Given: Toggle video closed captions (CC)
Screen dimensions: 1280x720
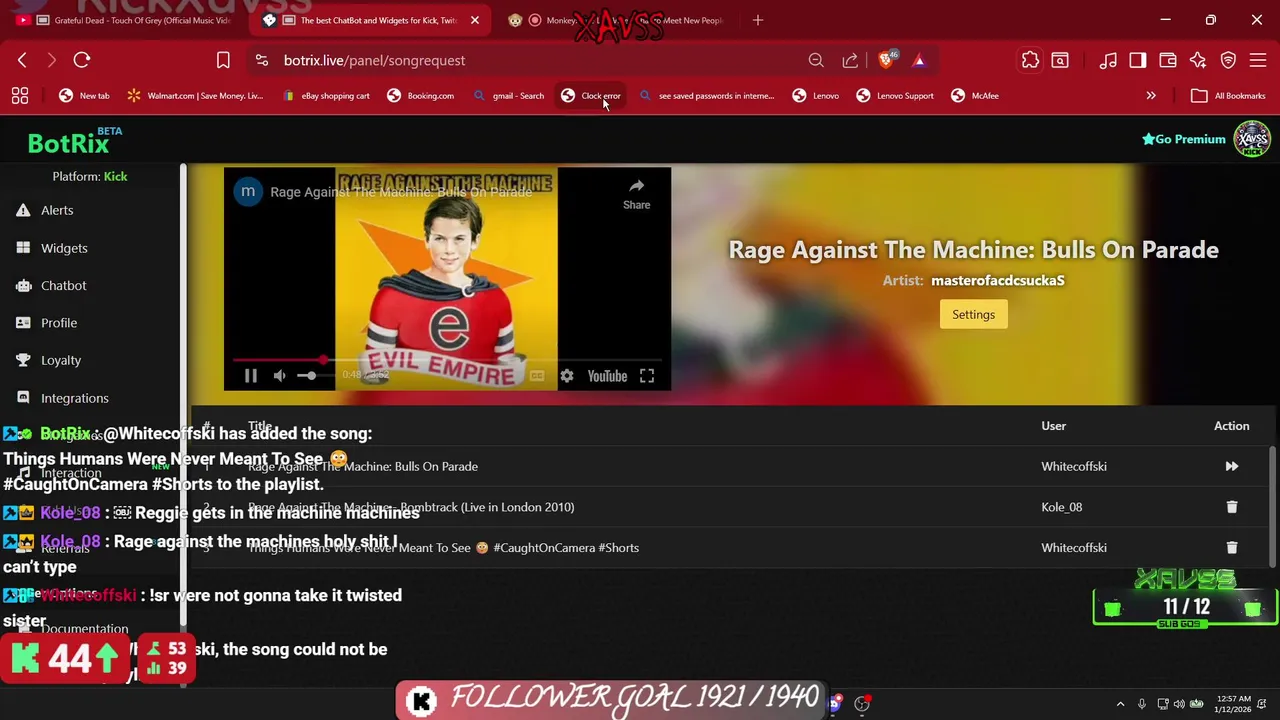Looking at the screenshot, I should (x=537, y=376).
